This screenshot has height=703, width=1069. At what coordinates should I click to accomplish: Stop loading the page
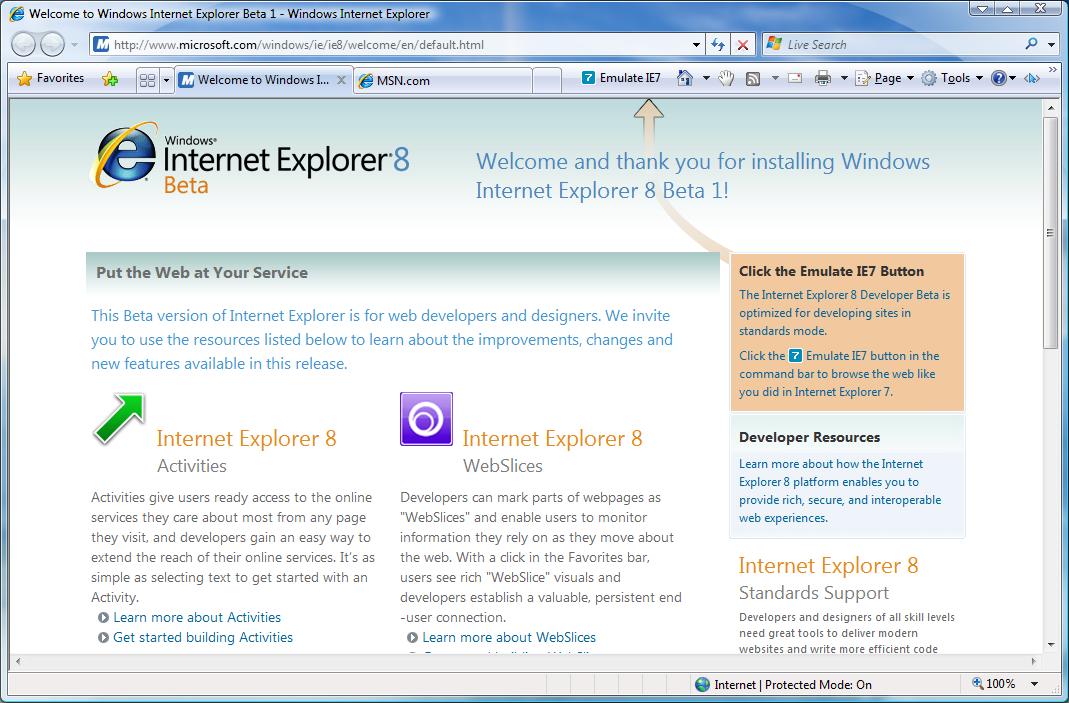pos(743,44)
